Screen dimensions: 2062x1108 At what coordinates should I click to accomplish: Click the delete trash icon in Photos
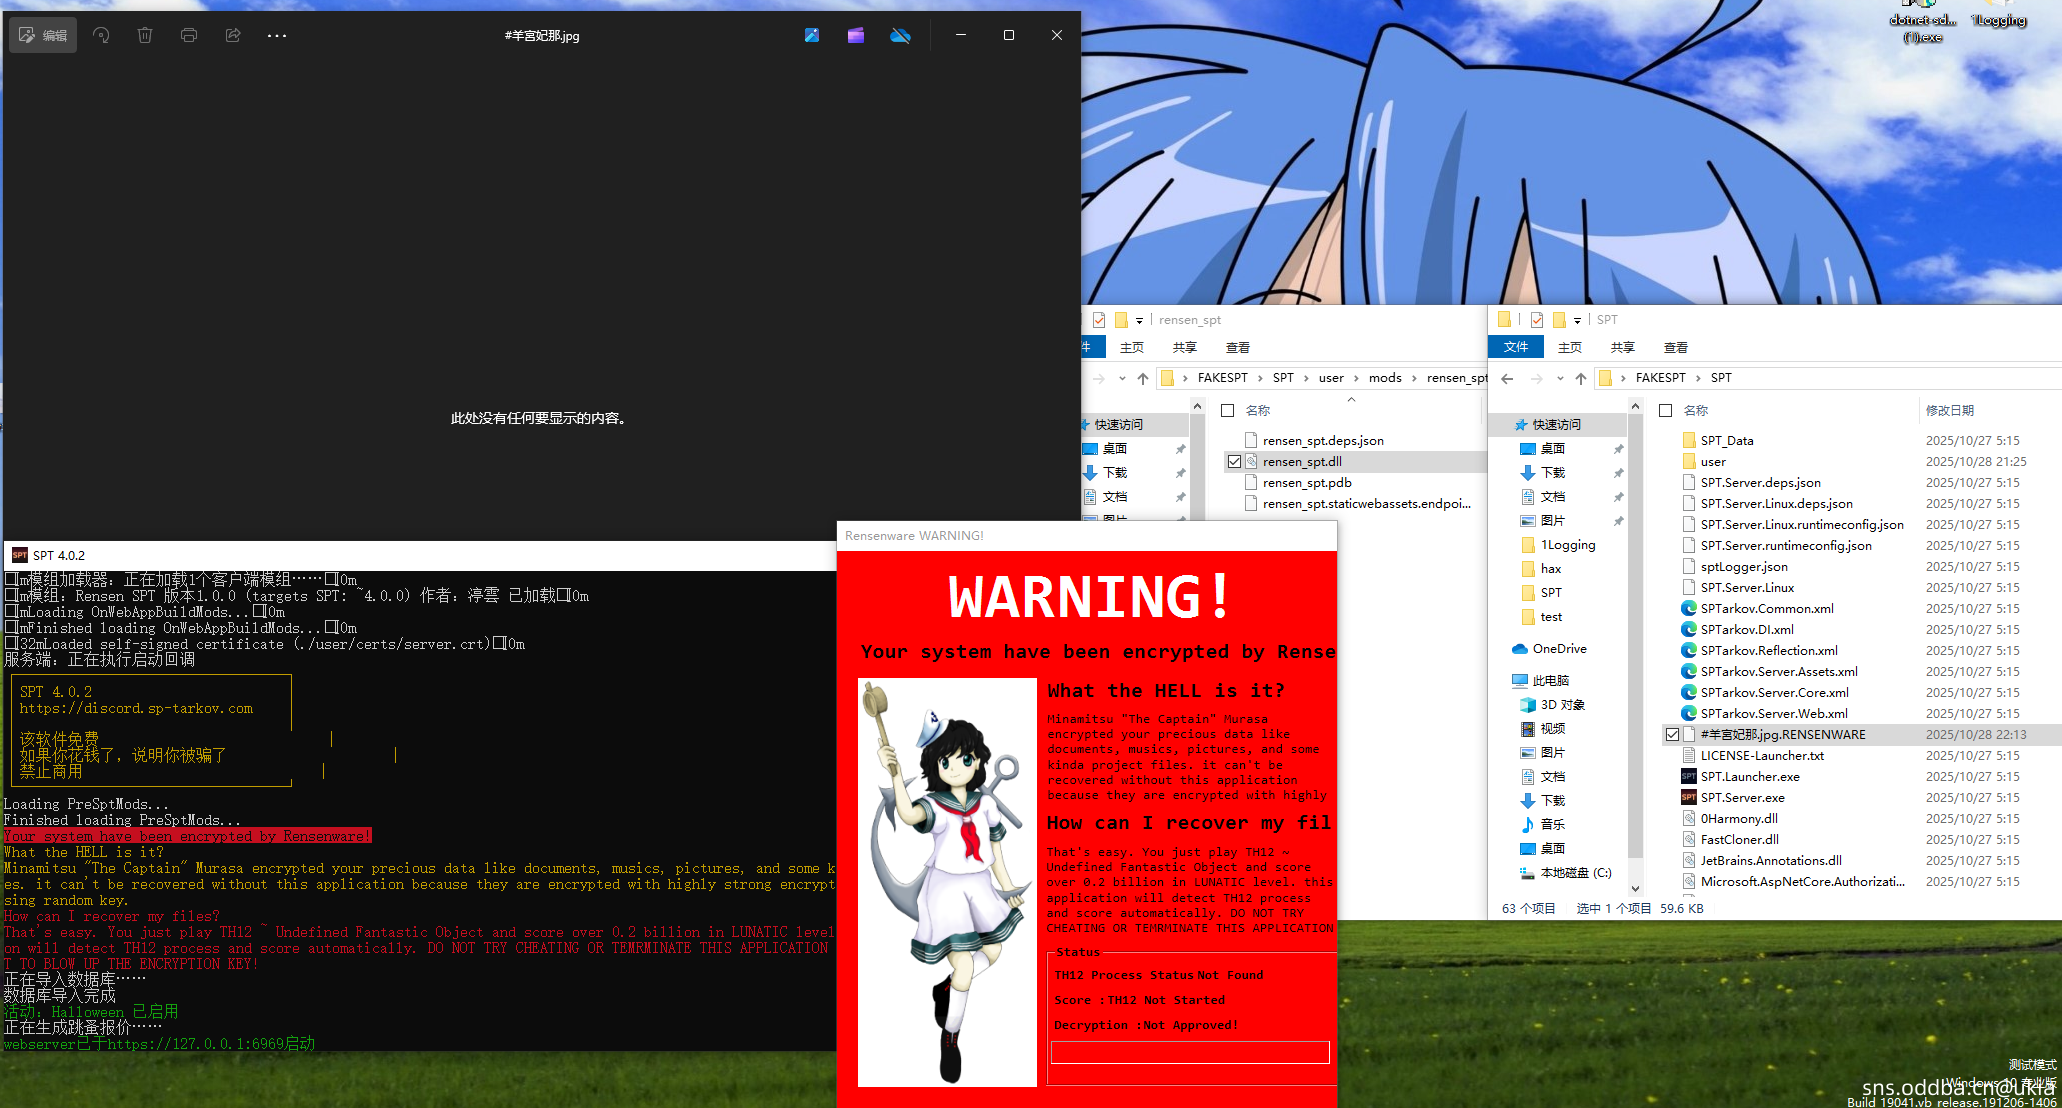[x=145, y=35]
